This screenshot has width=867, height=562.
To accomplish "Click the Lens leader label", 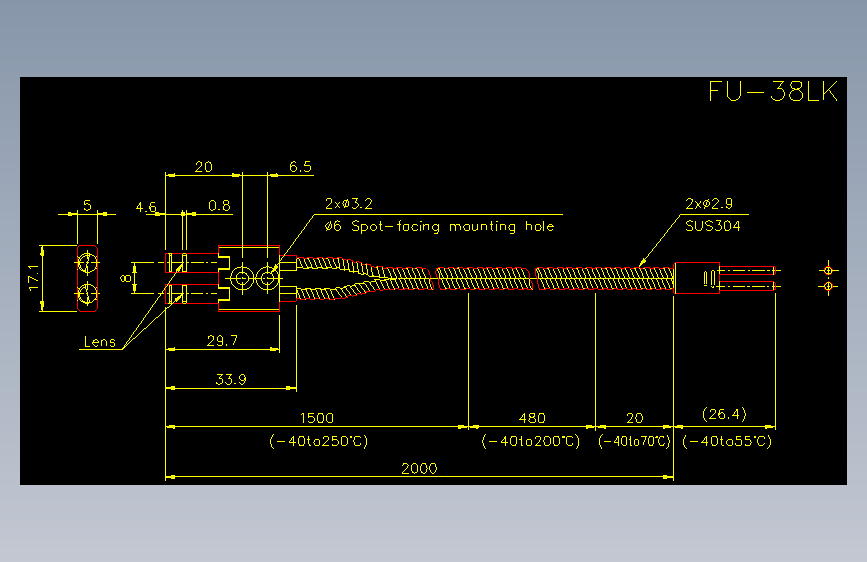I will pyautogui.click(x=100, y=342).
